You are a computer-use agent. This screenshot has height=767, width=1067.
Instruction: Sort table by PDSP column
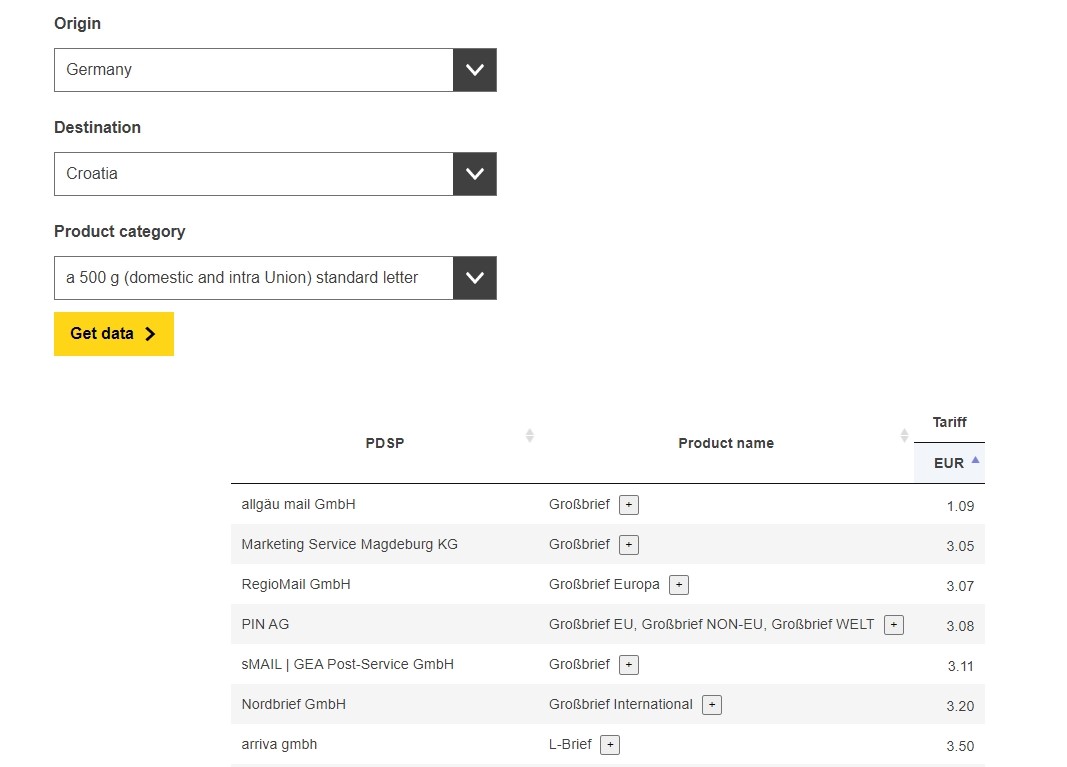point(529,436)
